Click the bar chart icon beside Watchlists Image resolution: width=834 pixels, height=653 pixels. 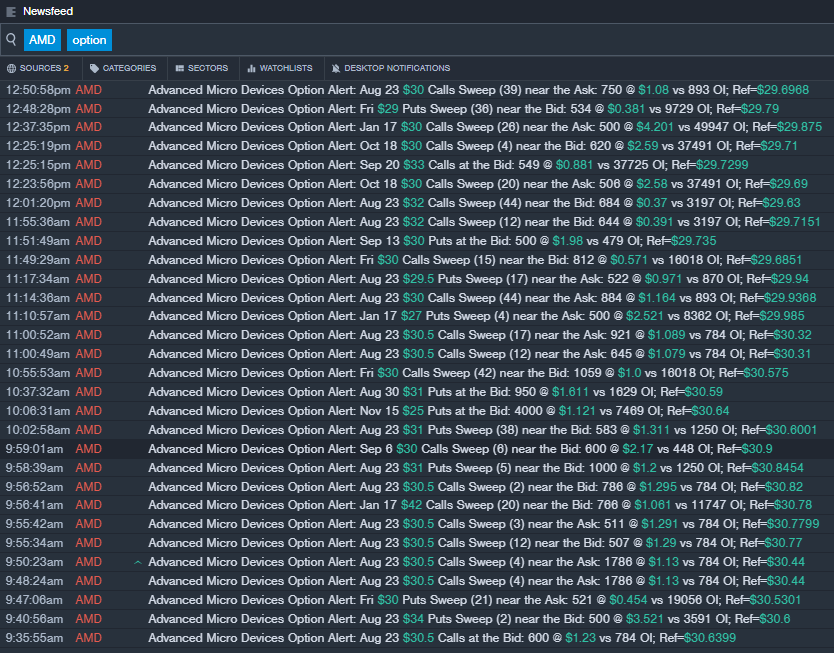251,68
